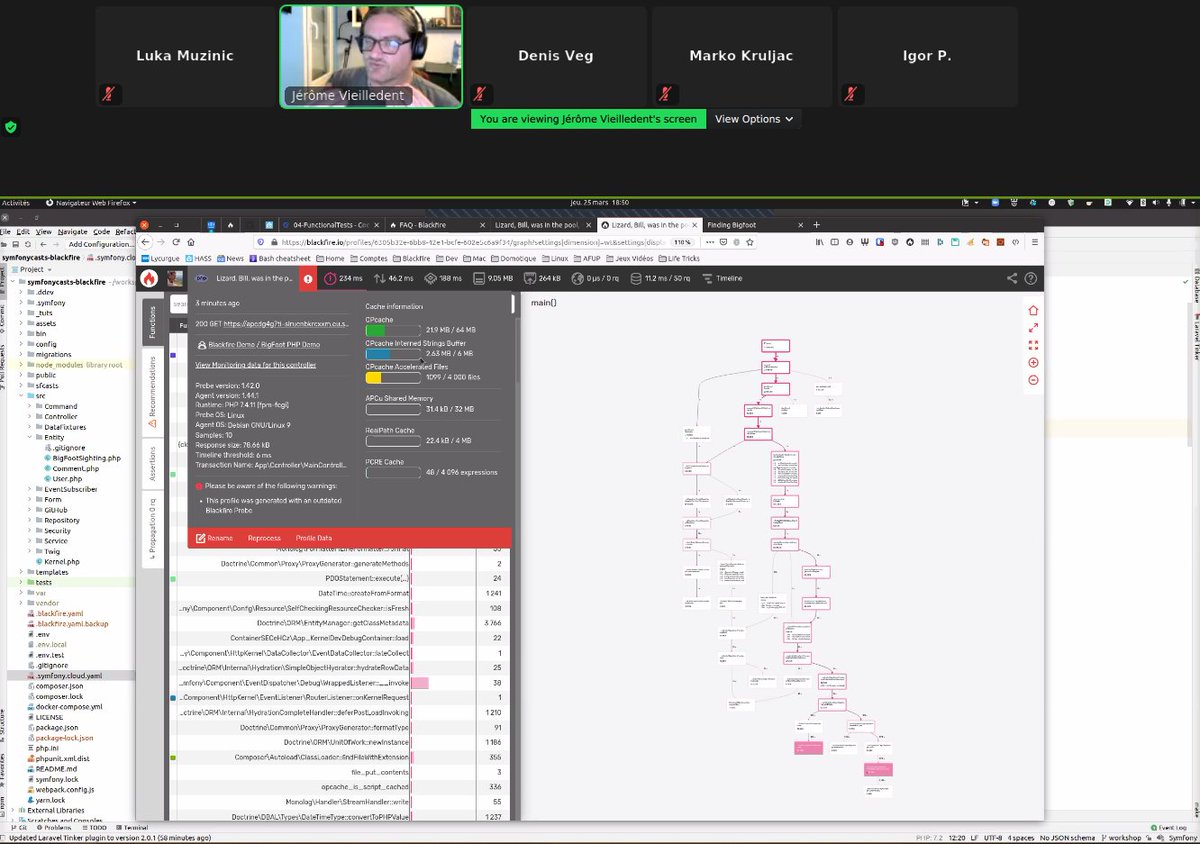The height and width of the screenshot is (844, 1200).
Task: Open Add Configuration dropdown in PhpStorm
Action: tap(101, 244)
